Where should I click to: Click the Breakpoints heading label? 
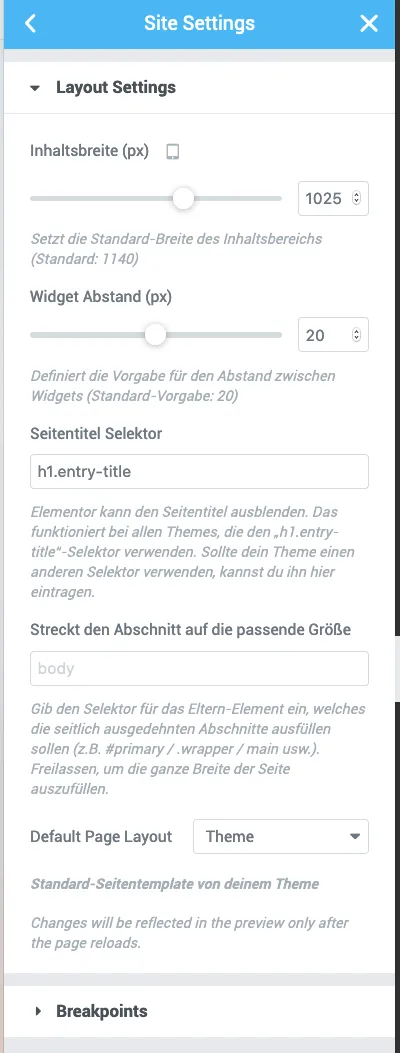coord(102,1011)
